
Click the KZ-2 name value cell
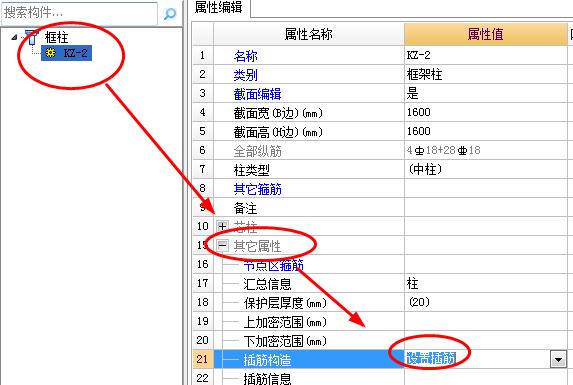485,56
